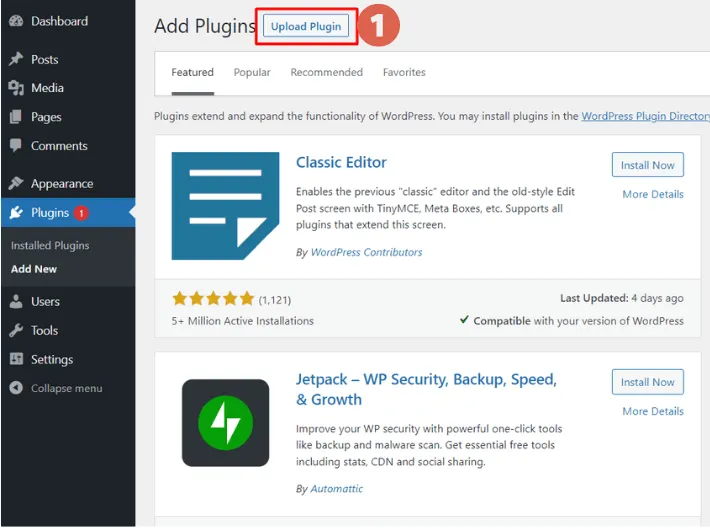The width and height of the screenshot is (710, 528).
Task: Click the Plugins update count badge
Action: 81,213
